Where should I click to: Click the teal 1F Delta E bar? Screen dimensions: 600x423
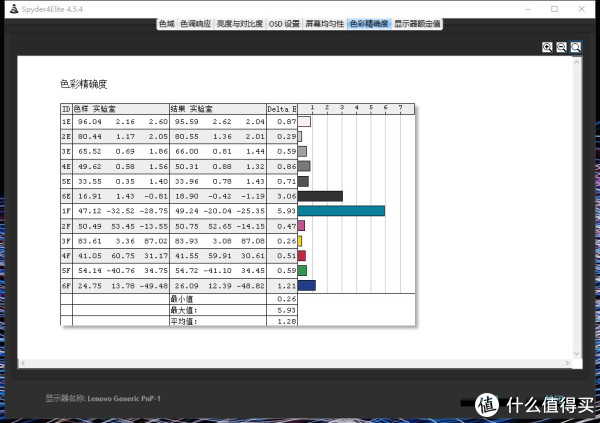[x=341, y=211]
